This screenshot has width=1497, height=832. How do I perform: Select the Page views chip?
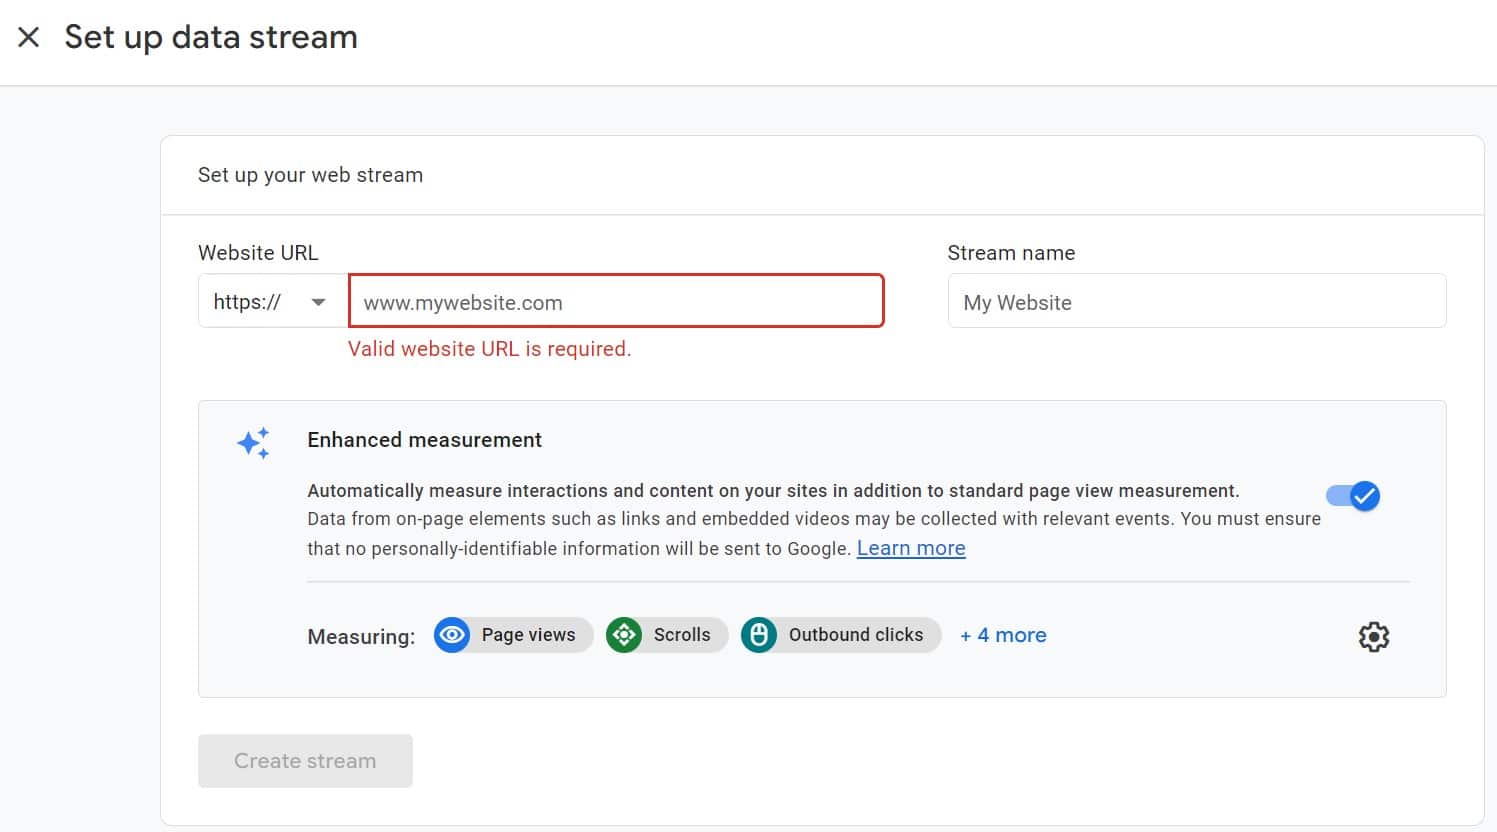coord(514,635)
